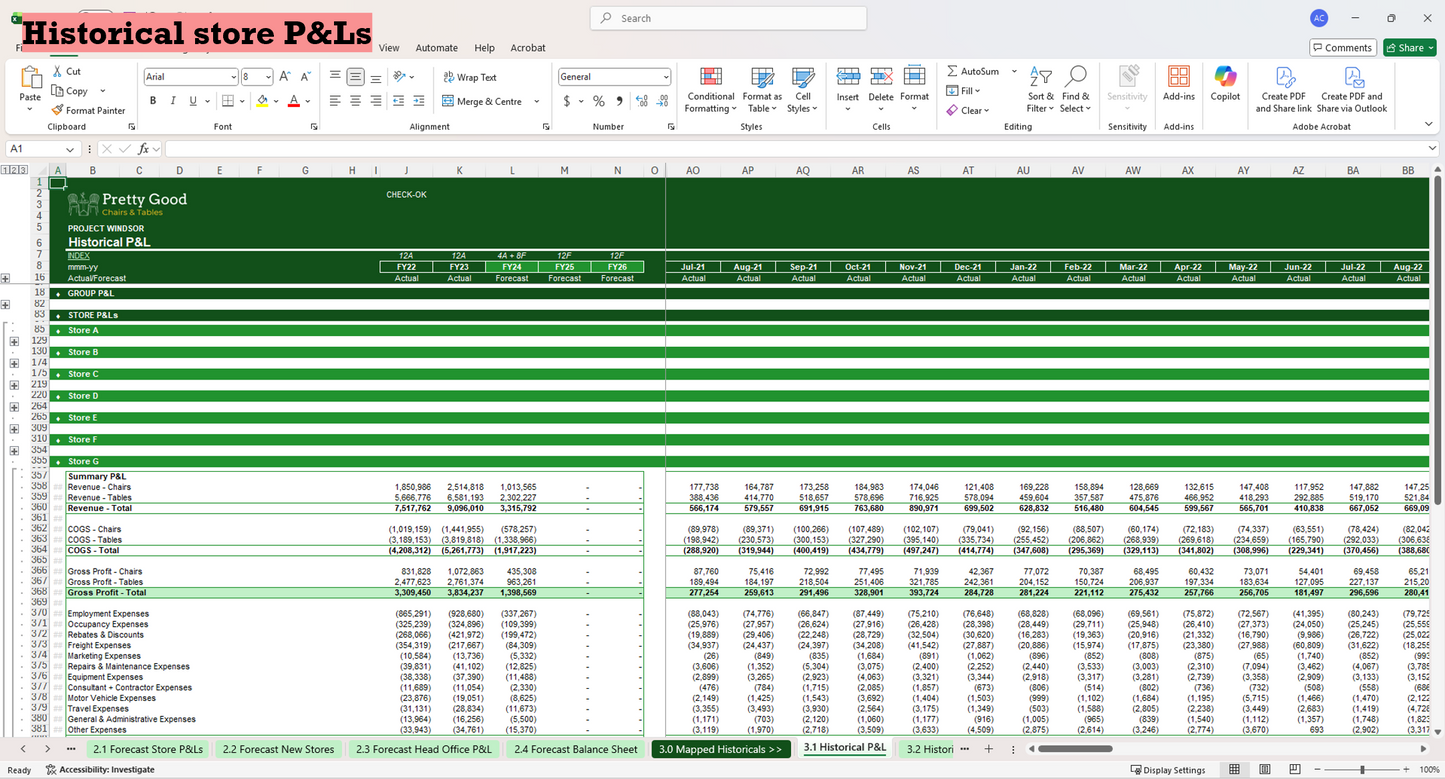1445x779 pixels.
Task: Open the Automate menu
Action: click(x=437, y=48)
